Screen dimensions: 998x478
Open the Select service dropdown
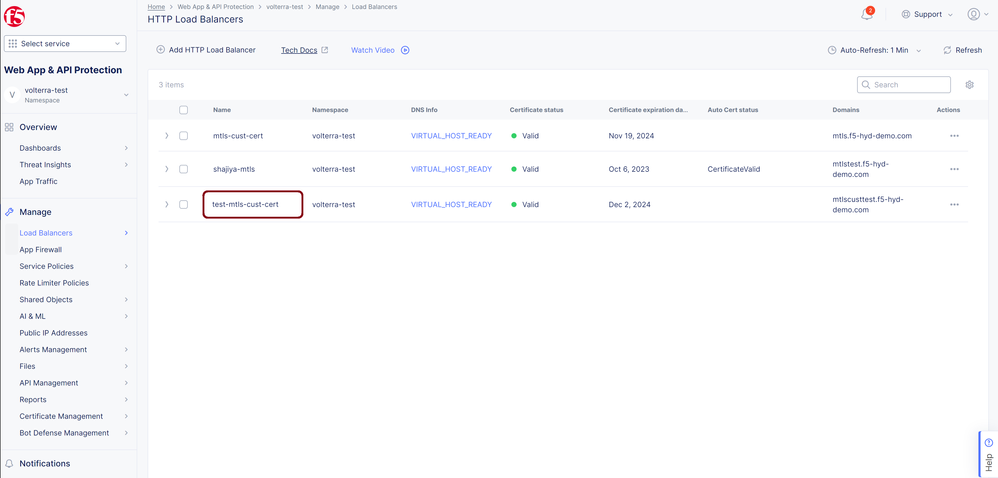pyautogui.click(x=65, y=44)
